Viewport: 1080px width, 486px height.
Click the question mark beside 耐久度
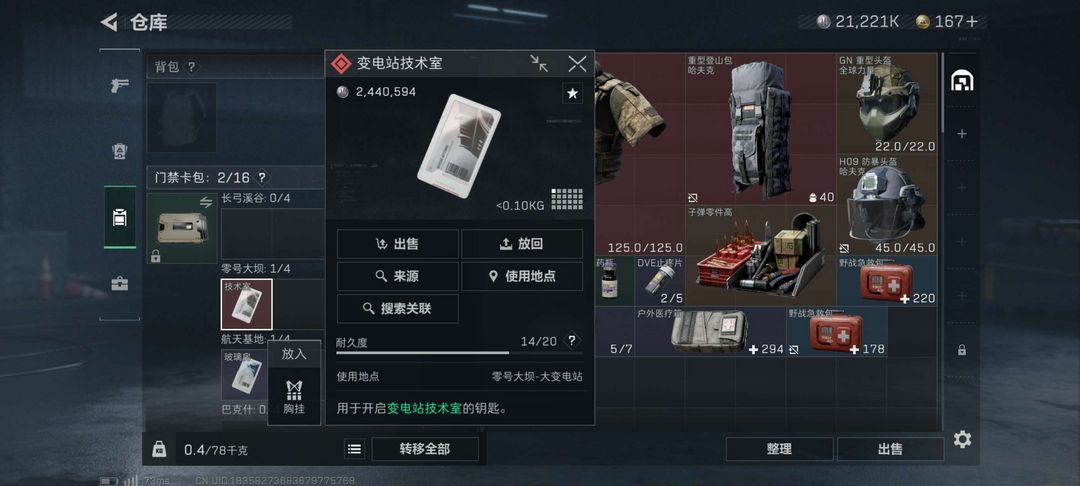572,341
